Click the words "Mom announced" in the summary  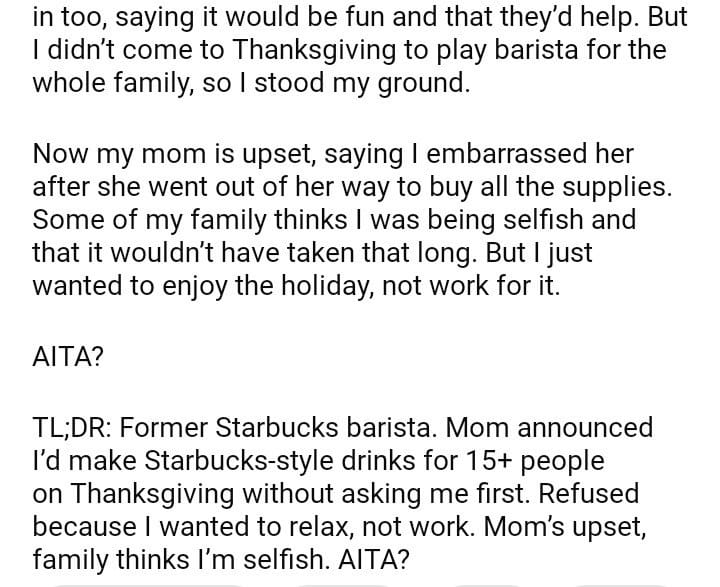pos(548,428)
